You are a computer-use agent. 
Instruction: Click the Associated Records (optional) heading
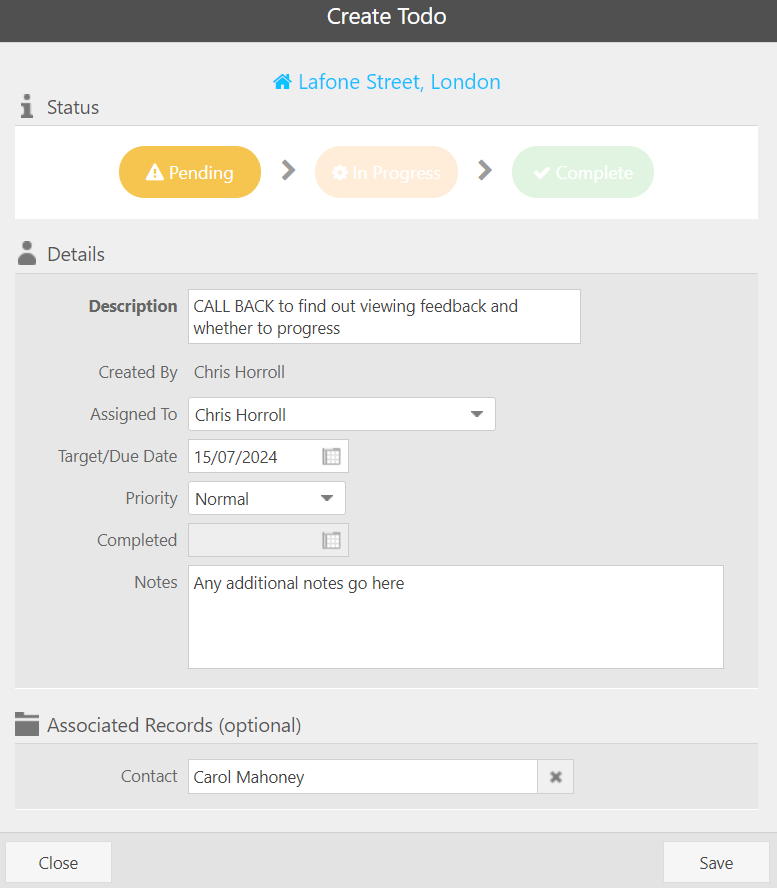pyautogui.click(x=174, y=725)
